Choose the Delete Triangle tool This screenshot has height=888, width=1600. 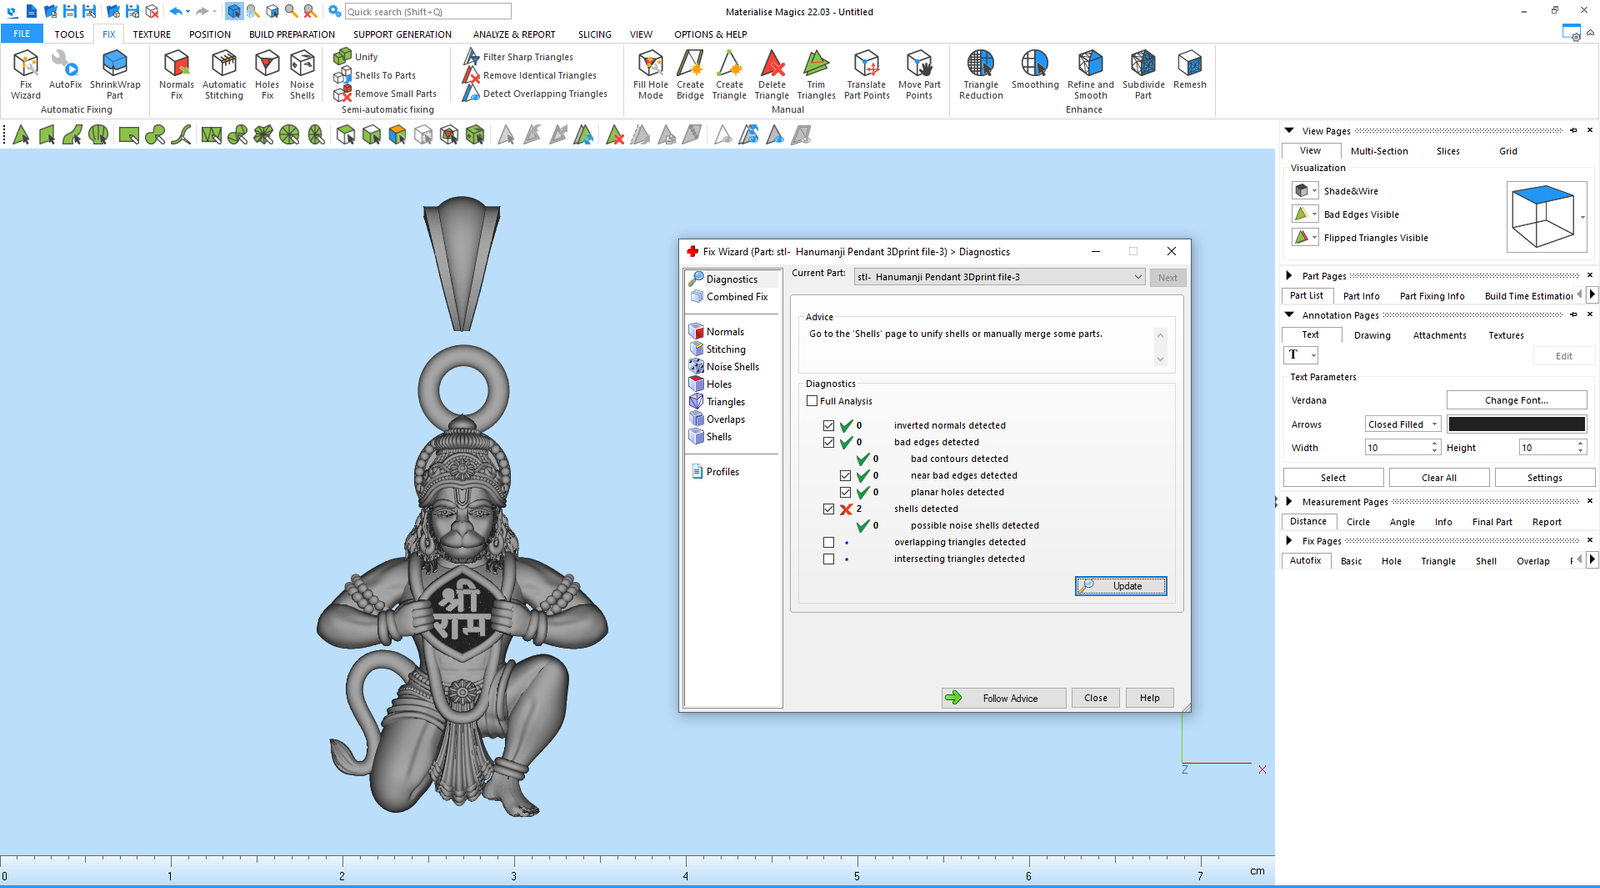click(x=771, y=74)
